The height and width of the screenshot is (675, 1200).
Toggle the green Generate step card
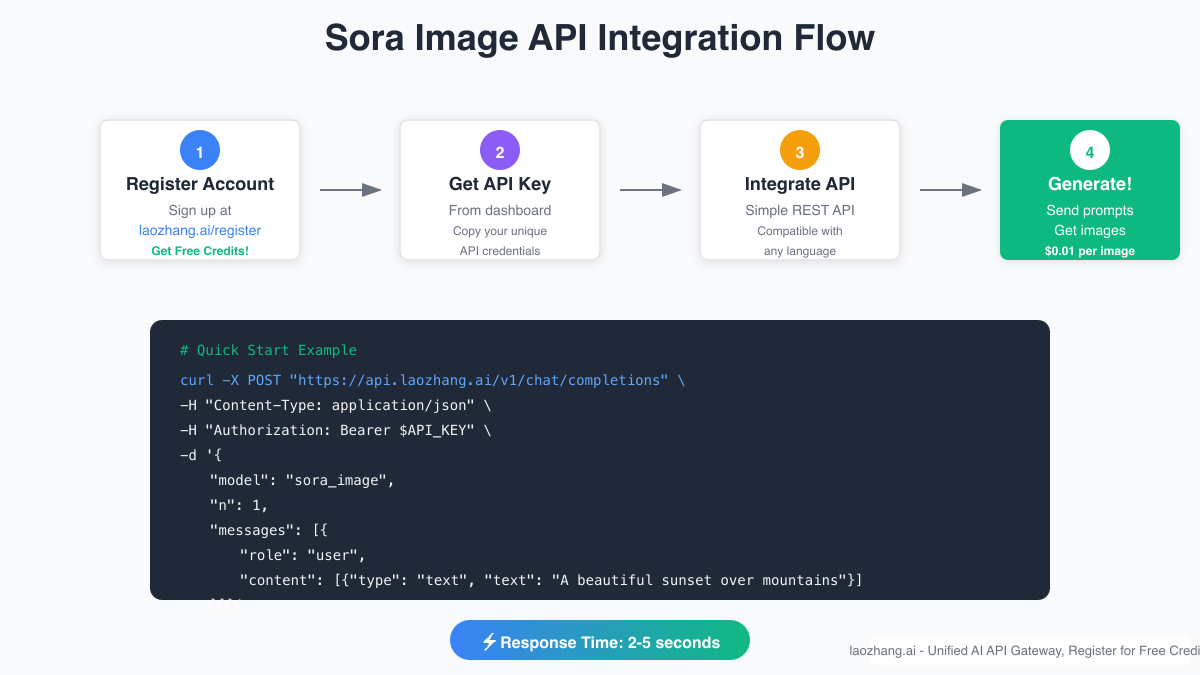point(1090,190)
